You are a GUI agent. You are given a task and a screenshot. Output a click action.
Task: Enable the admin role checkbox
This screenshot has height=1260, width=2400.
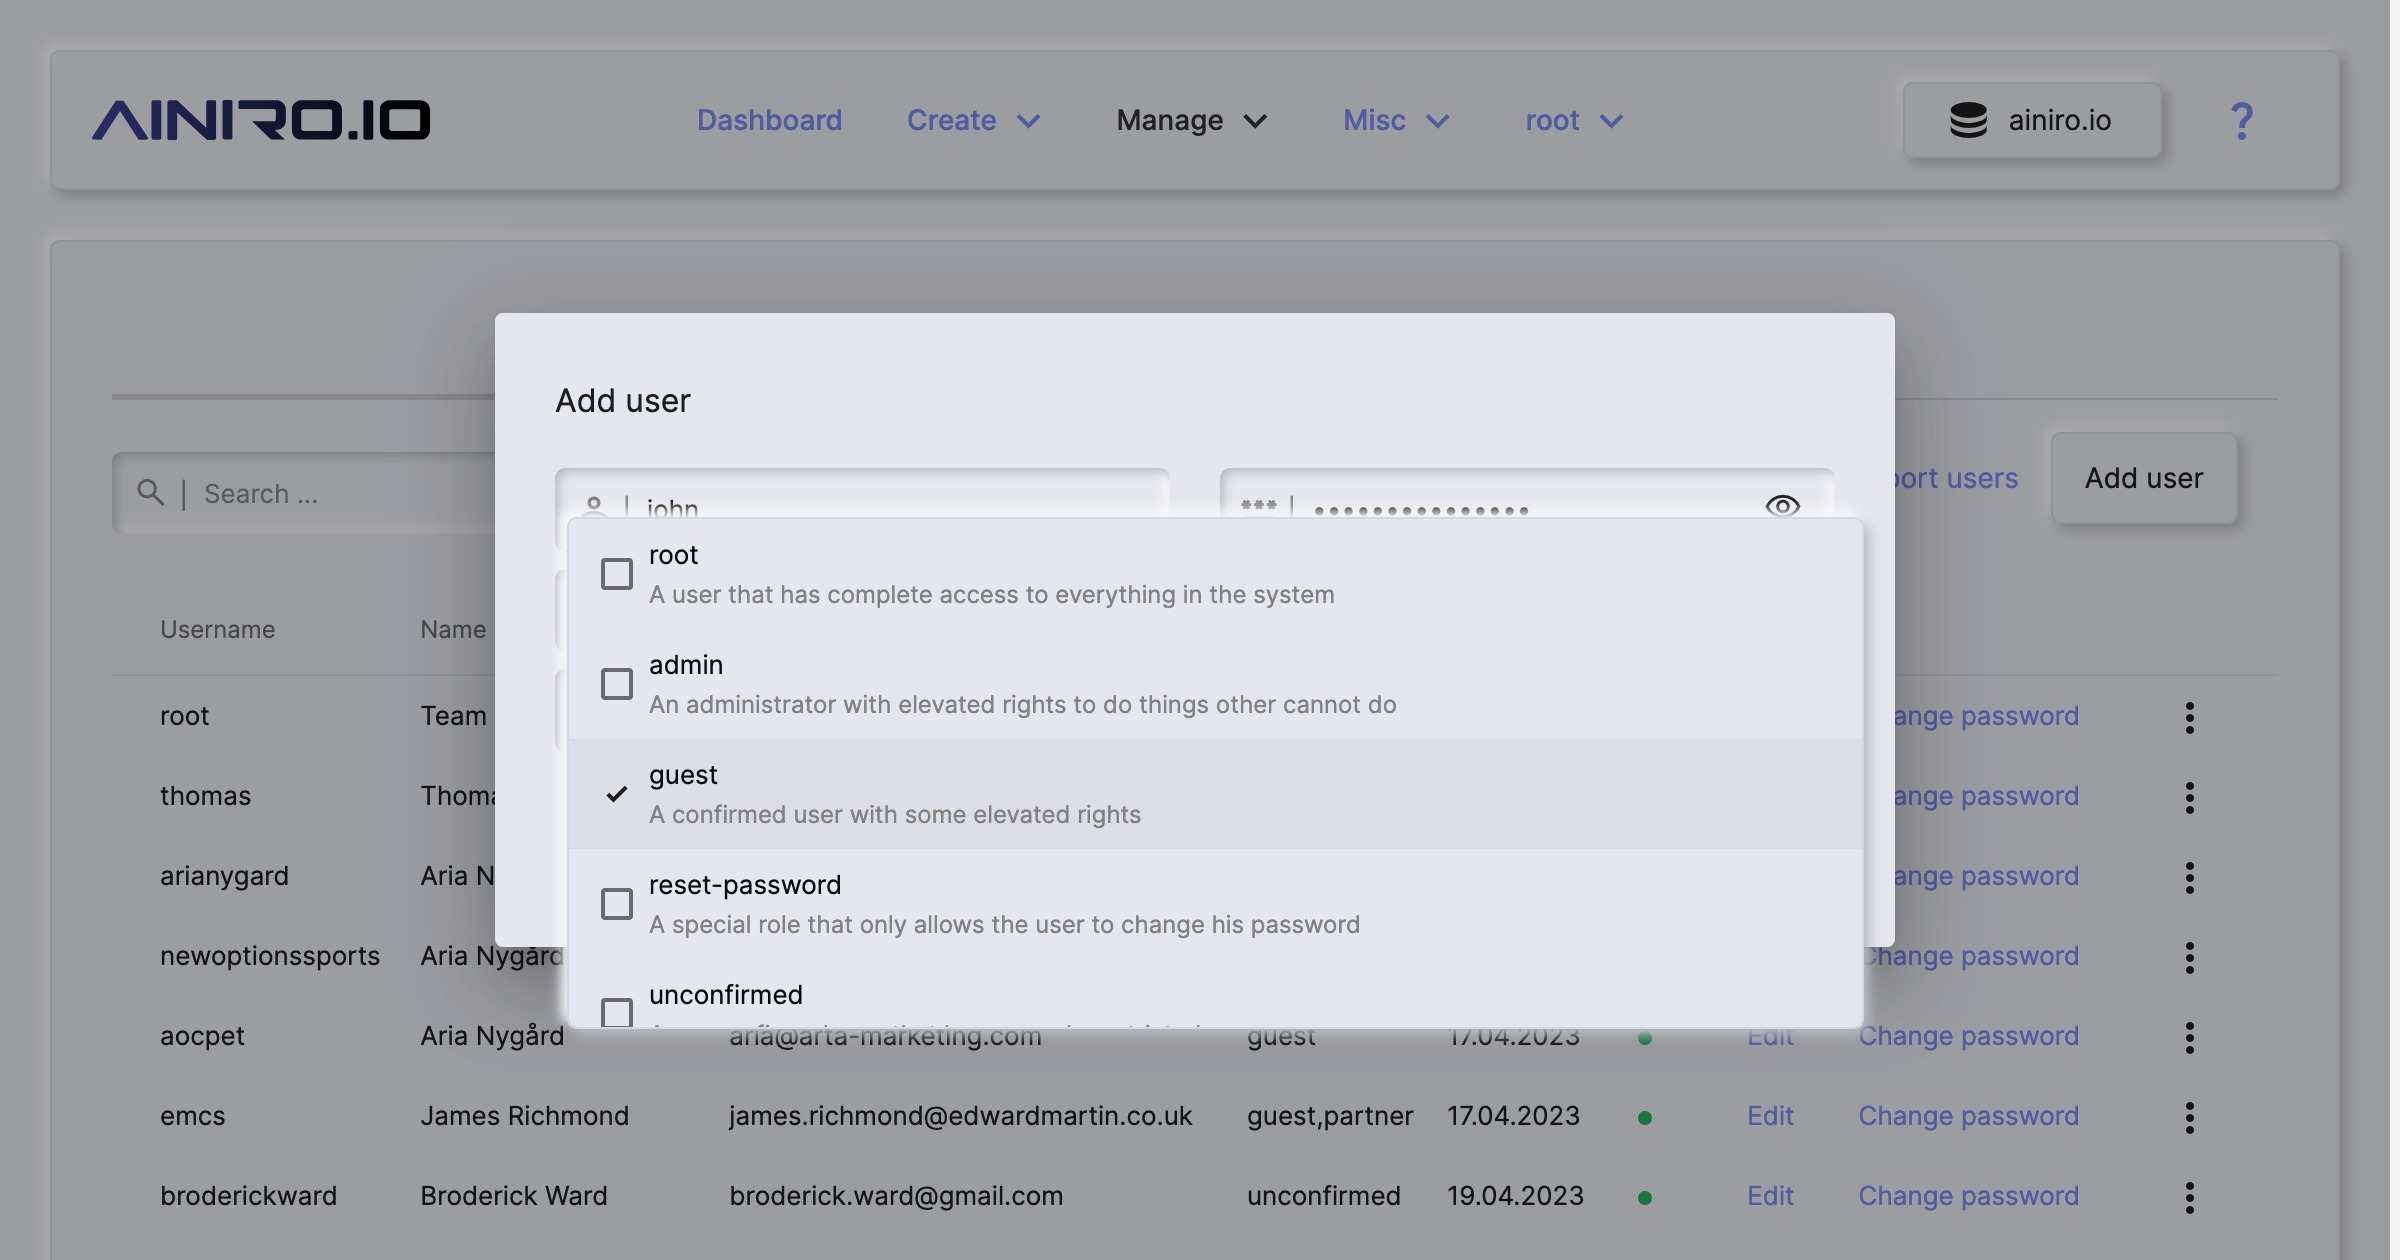(x=616, y=684)
